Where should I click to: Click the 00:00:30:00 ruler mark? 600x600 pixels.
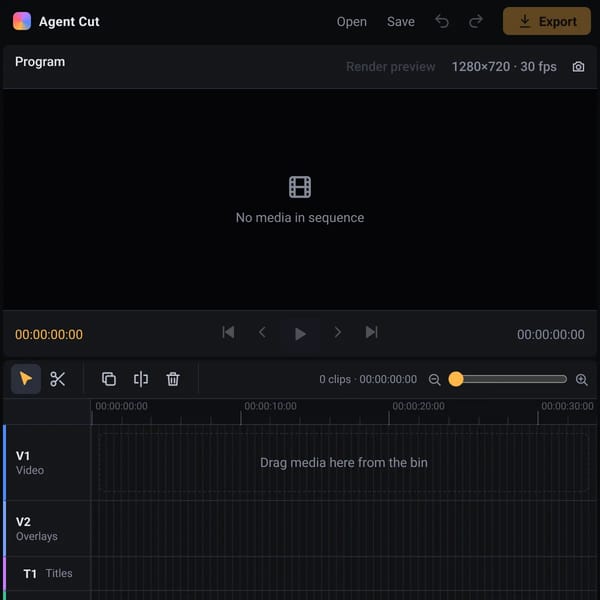coord(567,406)
